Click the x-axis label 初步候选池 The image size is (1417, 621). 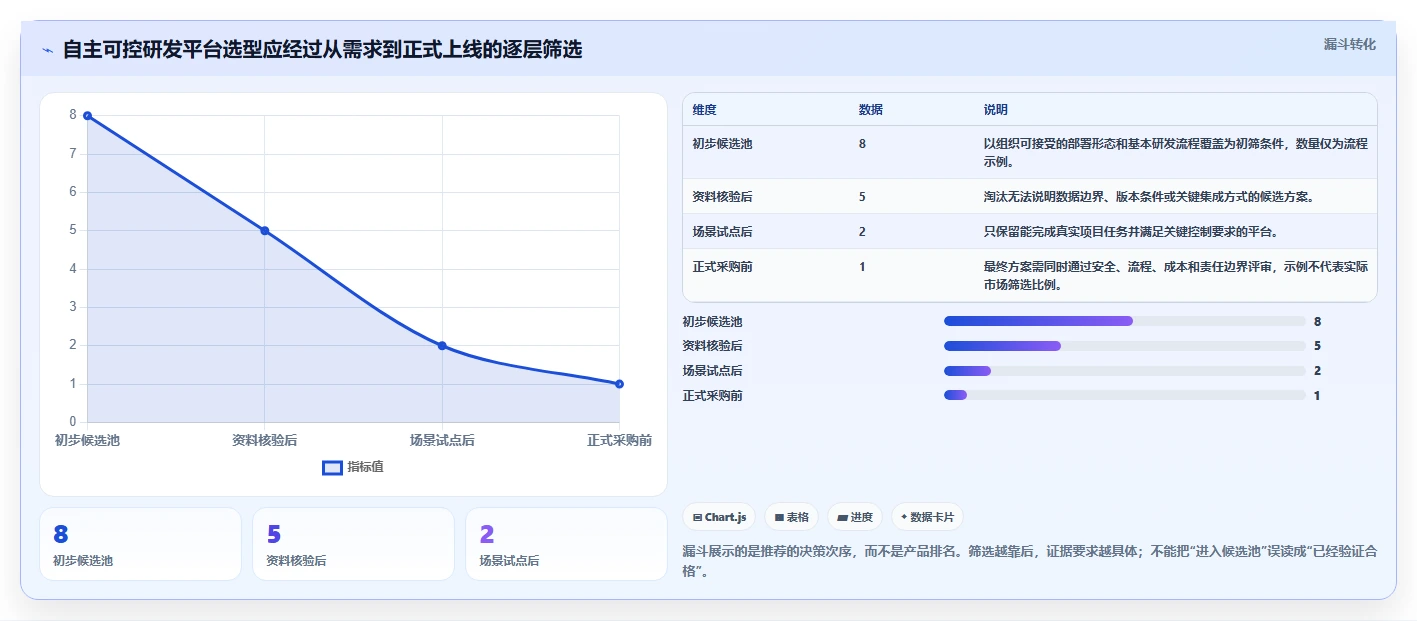click(87, 440)
